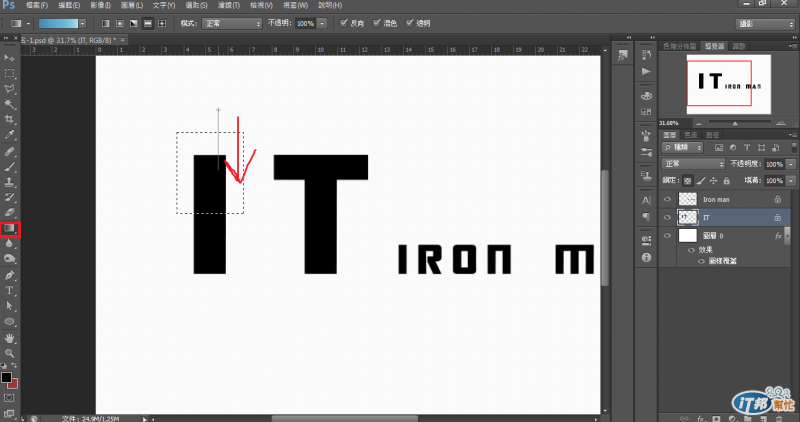Select the Polygonal Lasso tool
The height and width of the screenshot is (422, 800).
[9, 89]
